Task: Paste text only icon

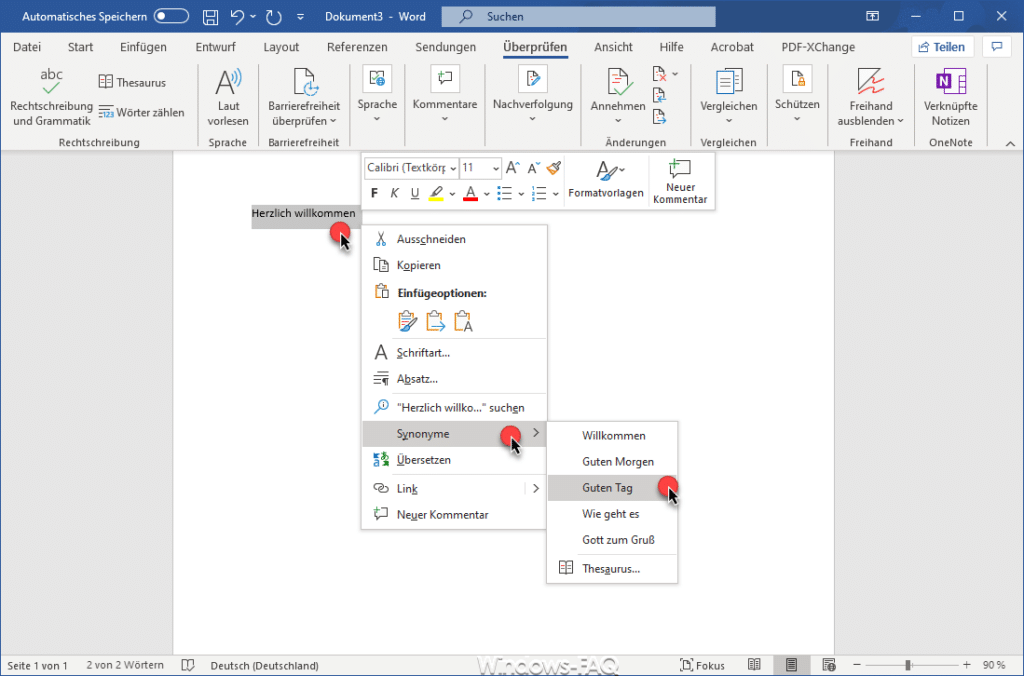Action: 463,321
